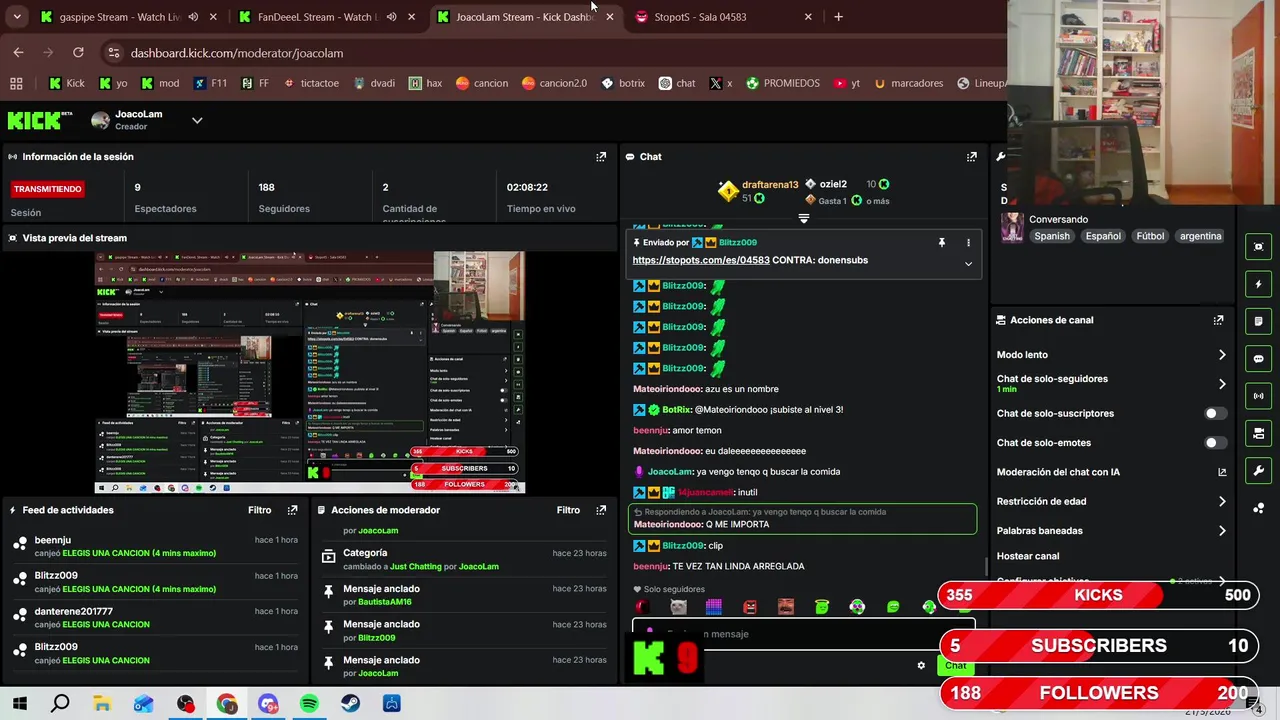The height and width of the screenshot is (720, 1280).
Task: Pop out the Acciones de moderador panel
Action: pyautogui.click(x=601, y=510)
